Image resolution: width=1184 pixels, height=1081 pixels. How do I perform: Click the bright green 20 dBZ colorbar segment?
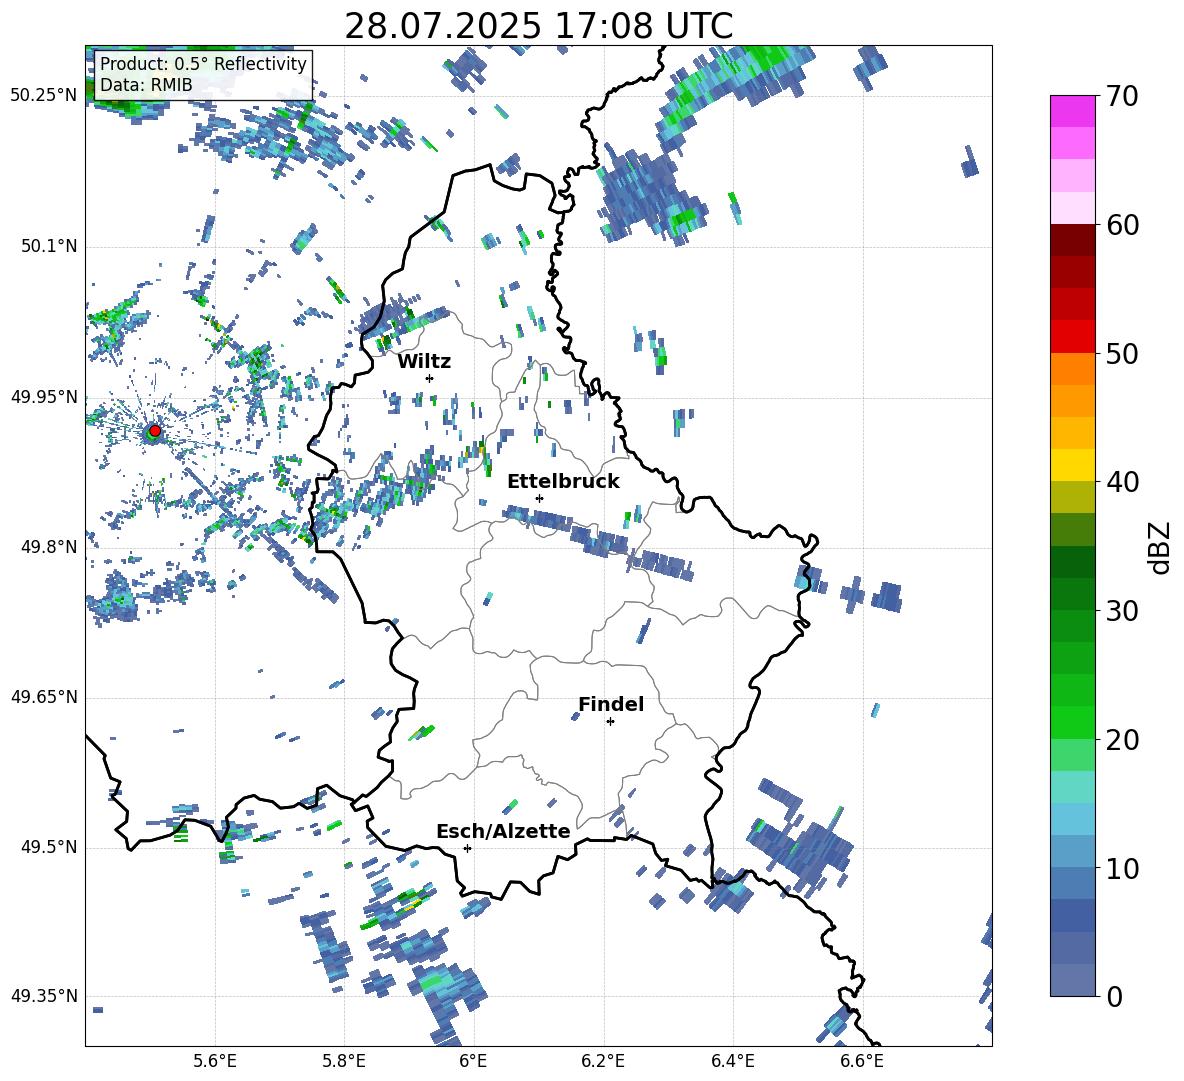click(1072, 722)
